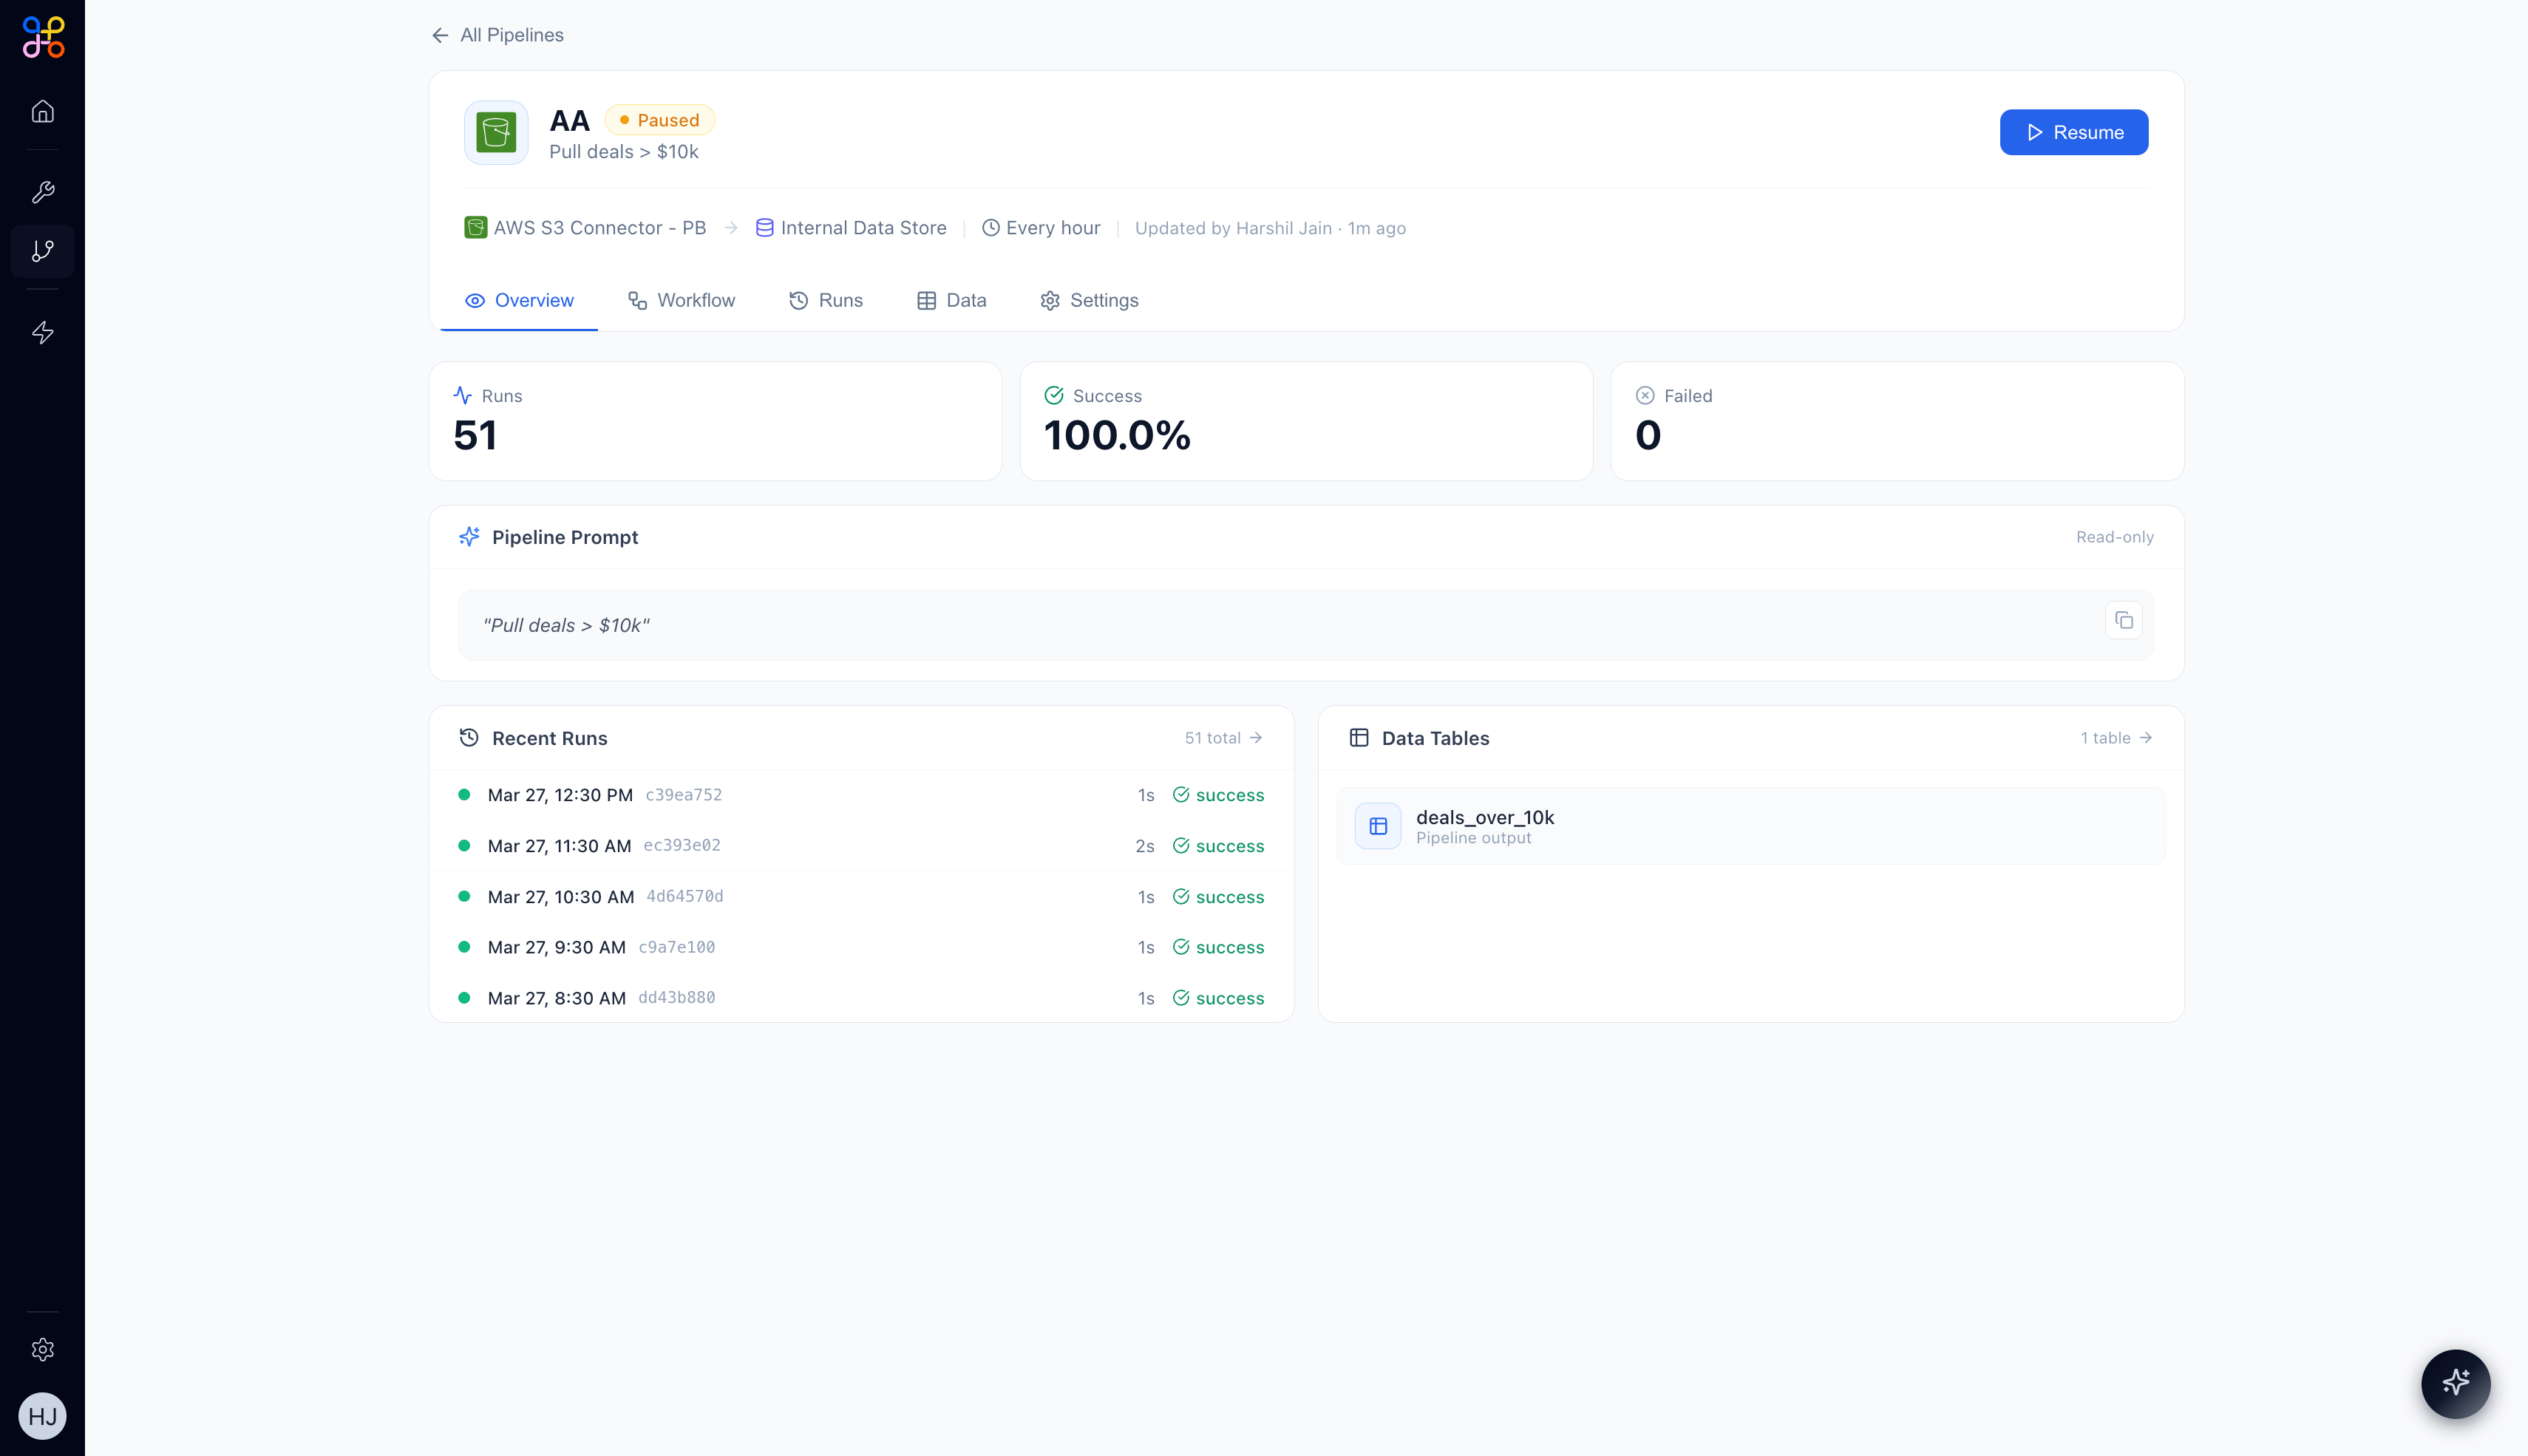2528x1456 pixels.
Task: Go back to All Pipelines
Action: pyautogui.click(x=497, y=35)
